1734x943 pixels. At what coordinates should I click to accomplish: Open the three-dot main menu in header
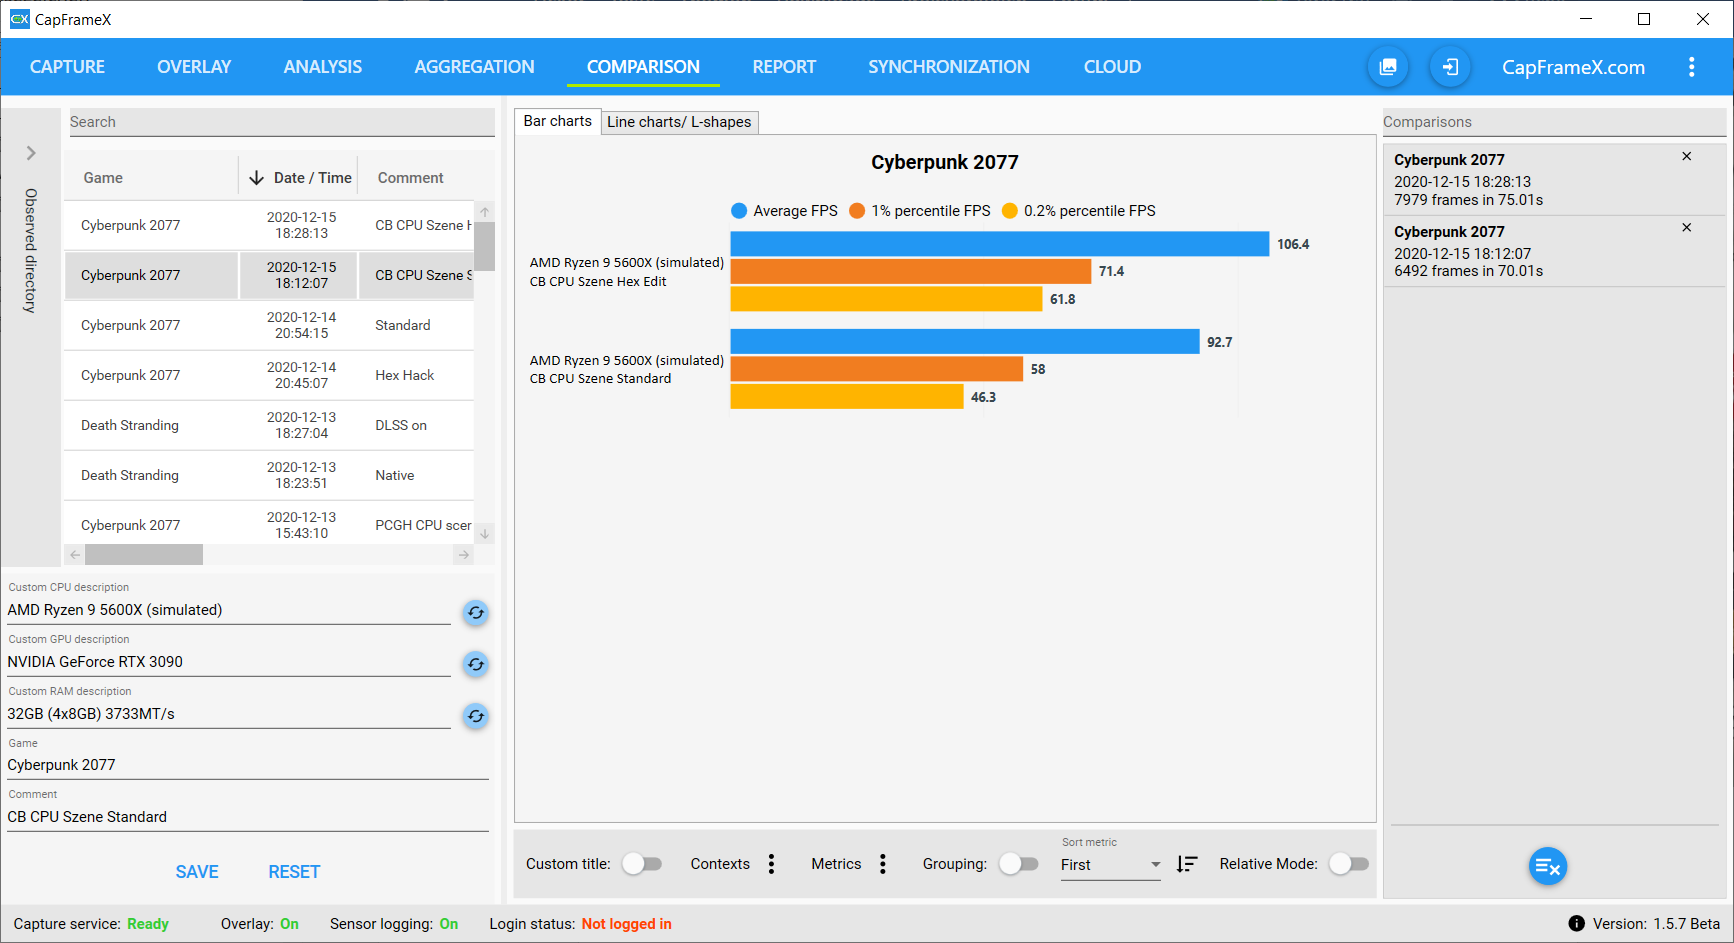(x=1691, y=67)
